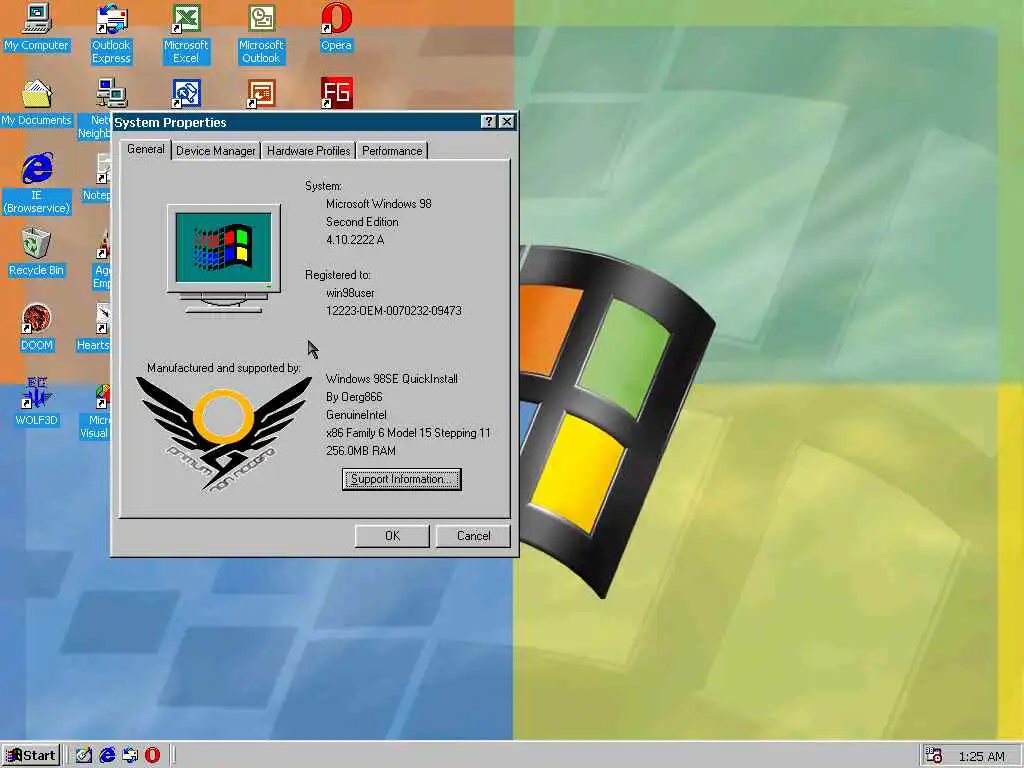The image size is (1024, 768).
Task: Open the Performance tab
Action: pyautogui.click(x=392, y=151)
